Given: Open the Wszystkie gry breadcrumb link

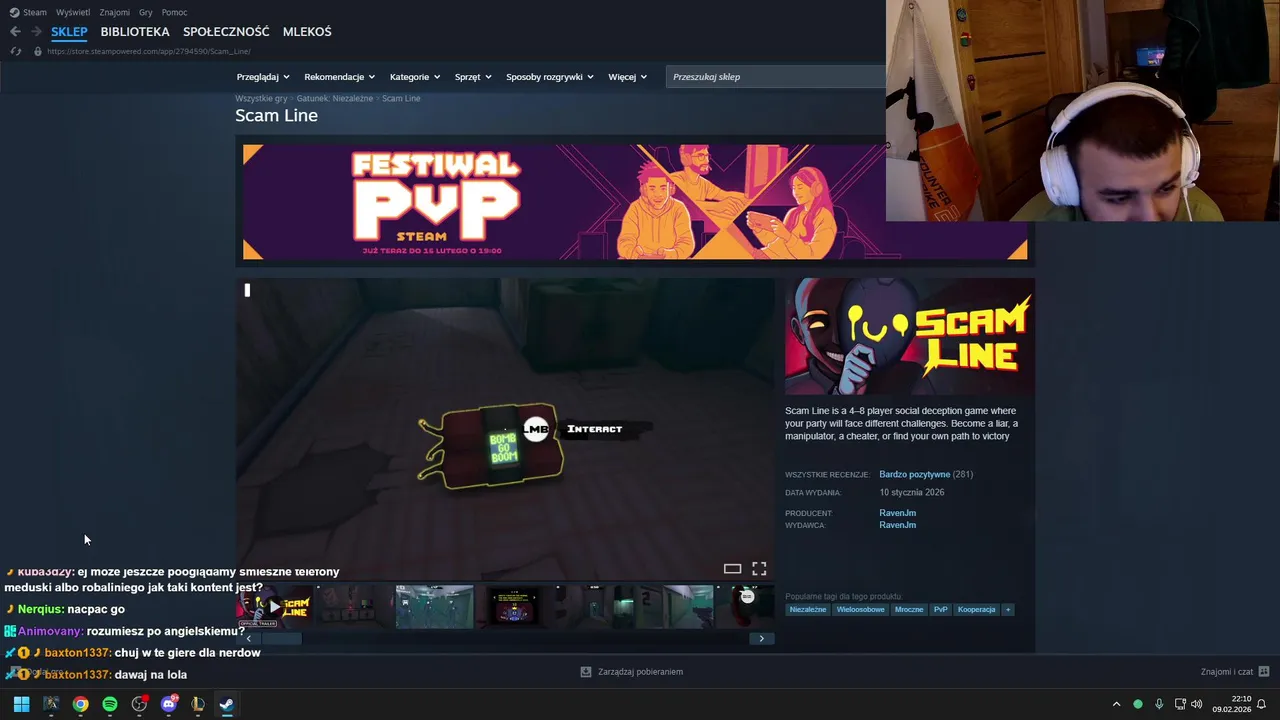Looking at the screenshot, I should [x=261, y=98].
